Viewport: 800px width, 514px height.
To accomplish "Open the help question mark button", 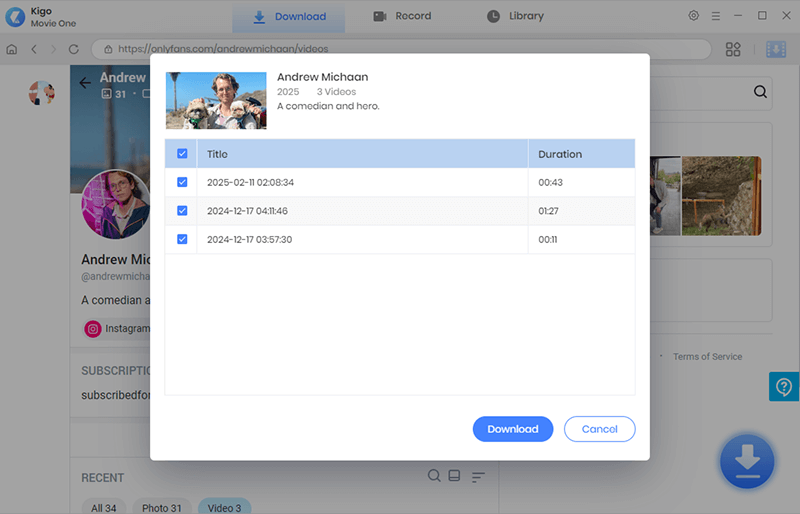I will click(784, 386).
